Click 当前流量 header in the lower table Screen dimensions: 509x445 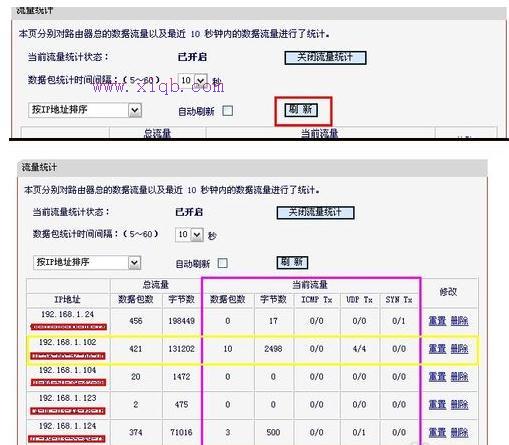310,285
